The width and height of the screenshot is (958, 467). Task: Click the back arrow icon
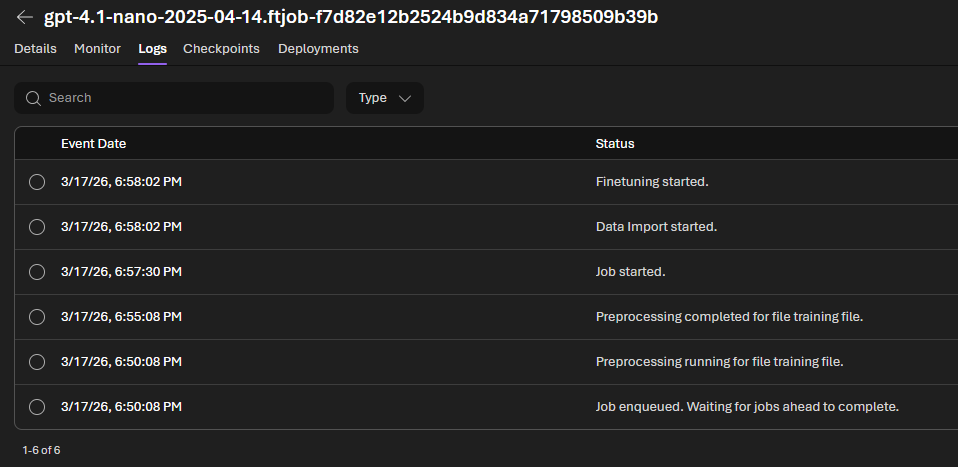25,17
